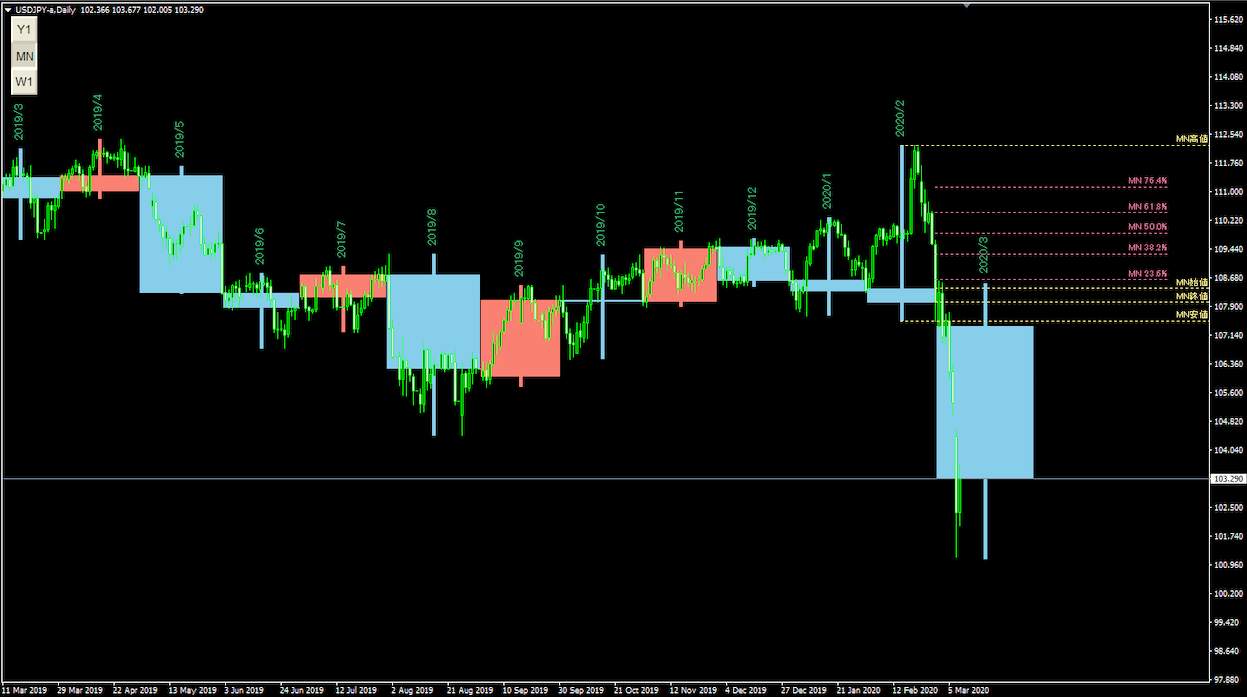Click the 112.540 price scale value
1247x697 pixels.
1226,134
